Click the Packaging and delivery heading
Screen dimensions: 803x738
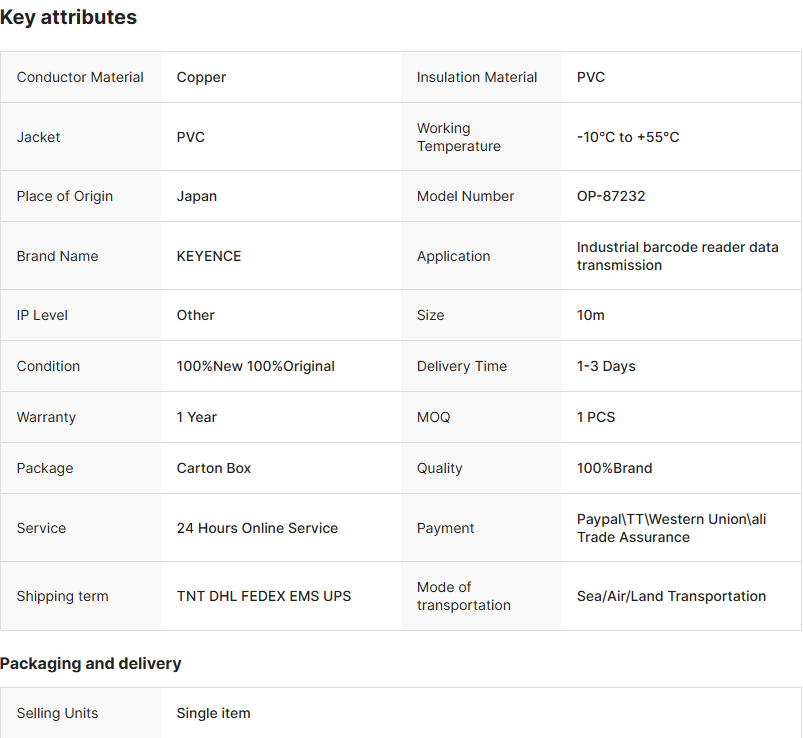(x=91, y=664)
